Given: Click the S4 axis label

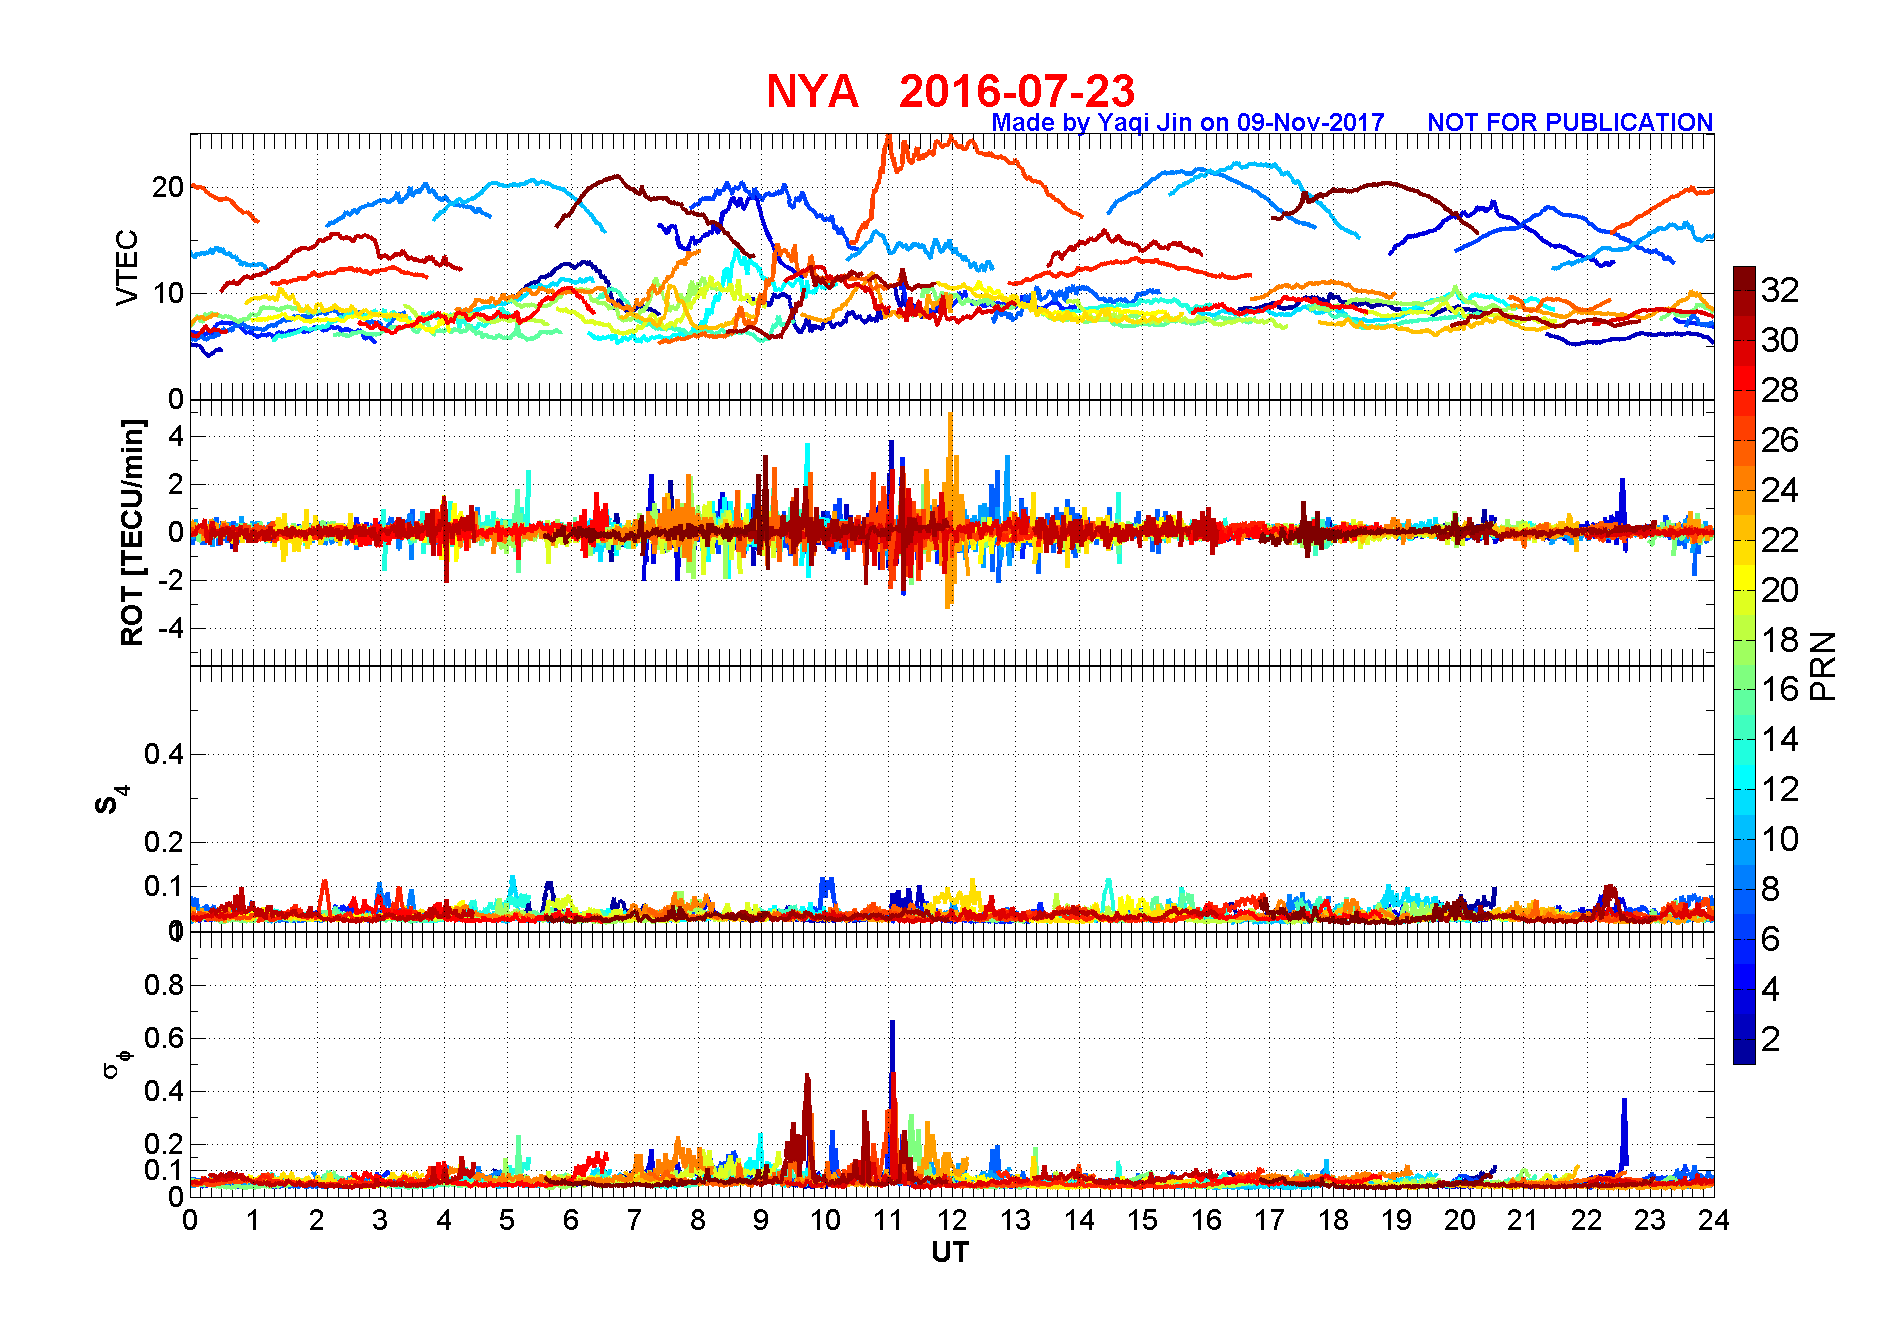Looking at the screenshot, I should pos(111,800).
